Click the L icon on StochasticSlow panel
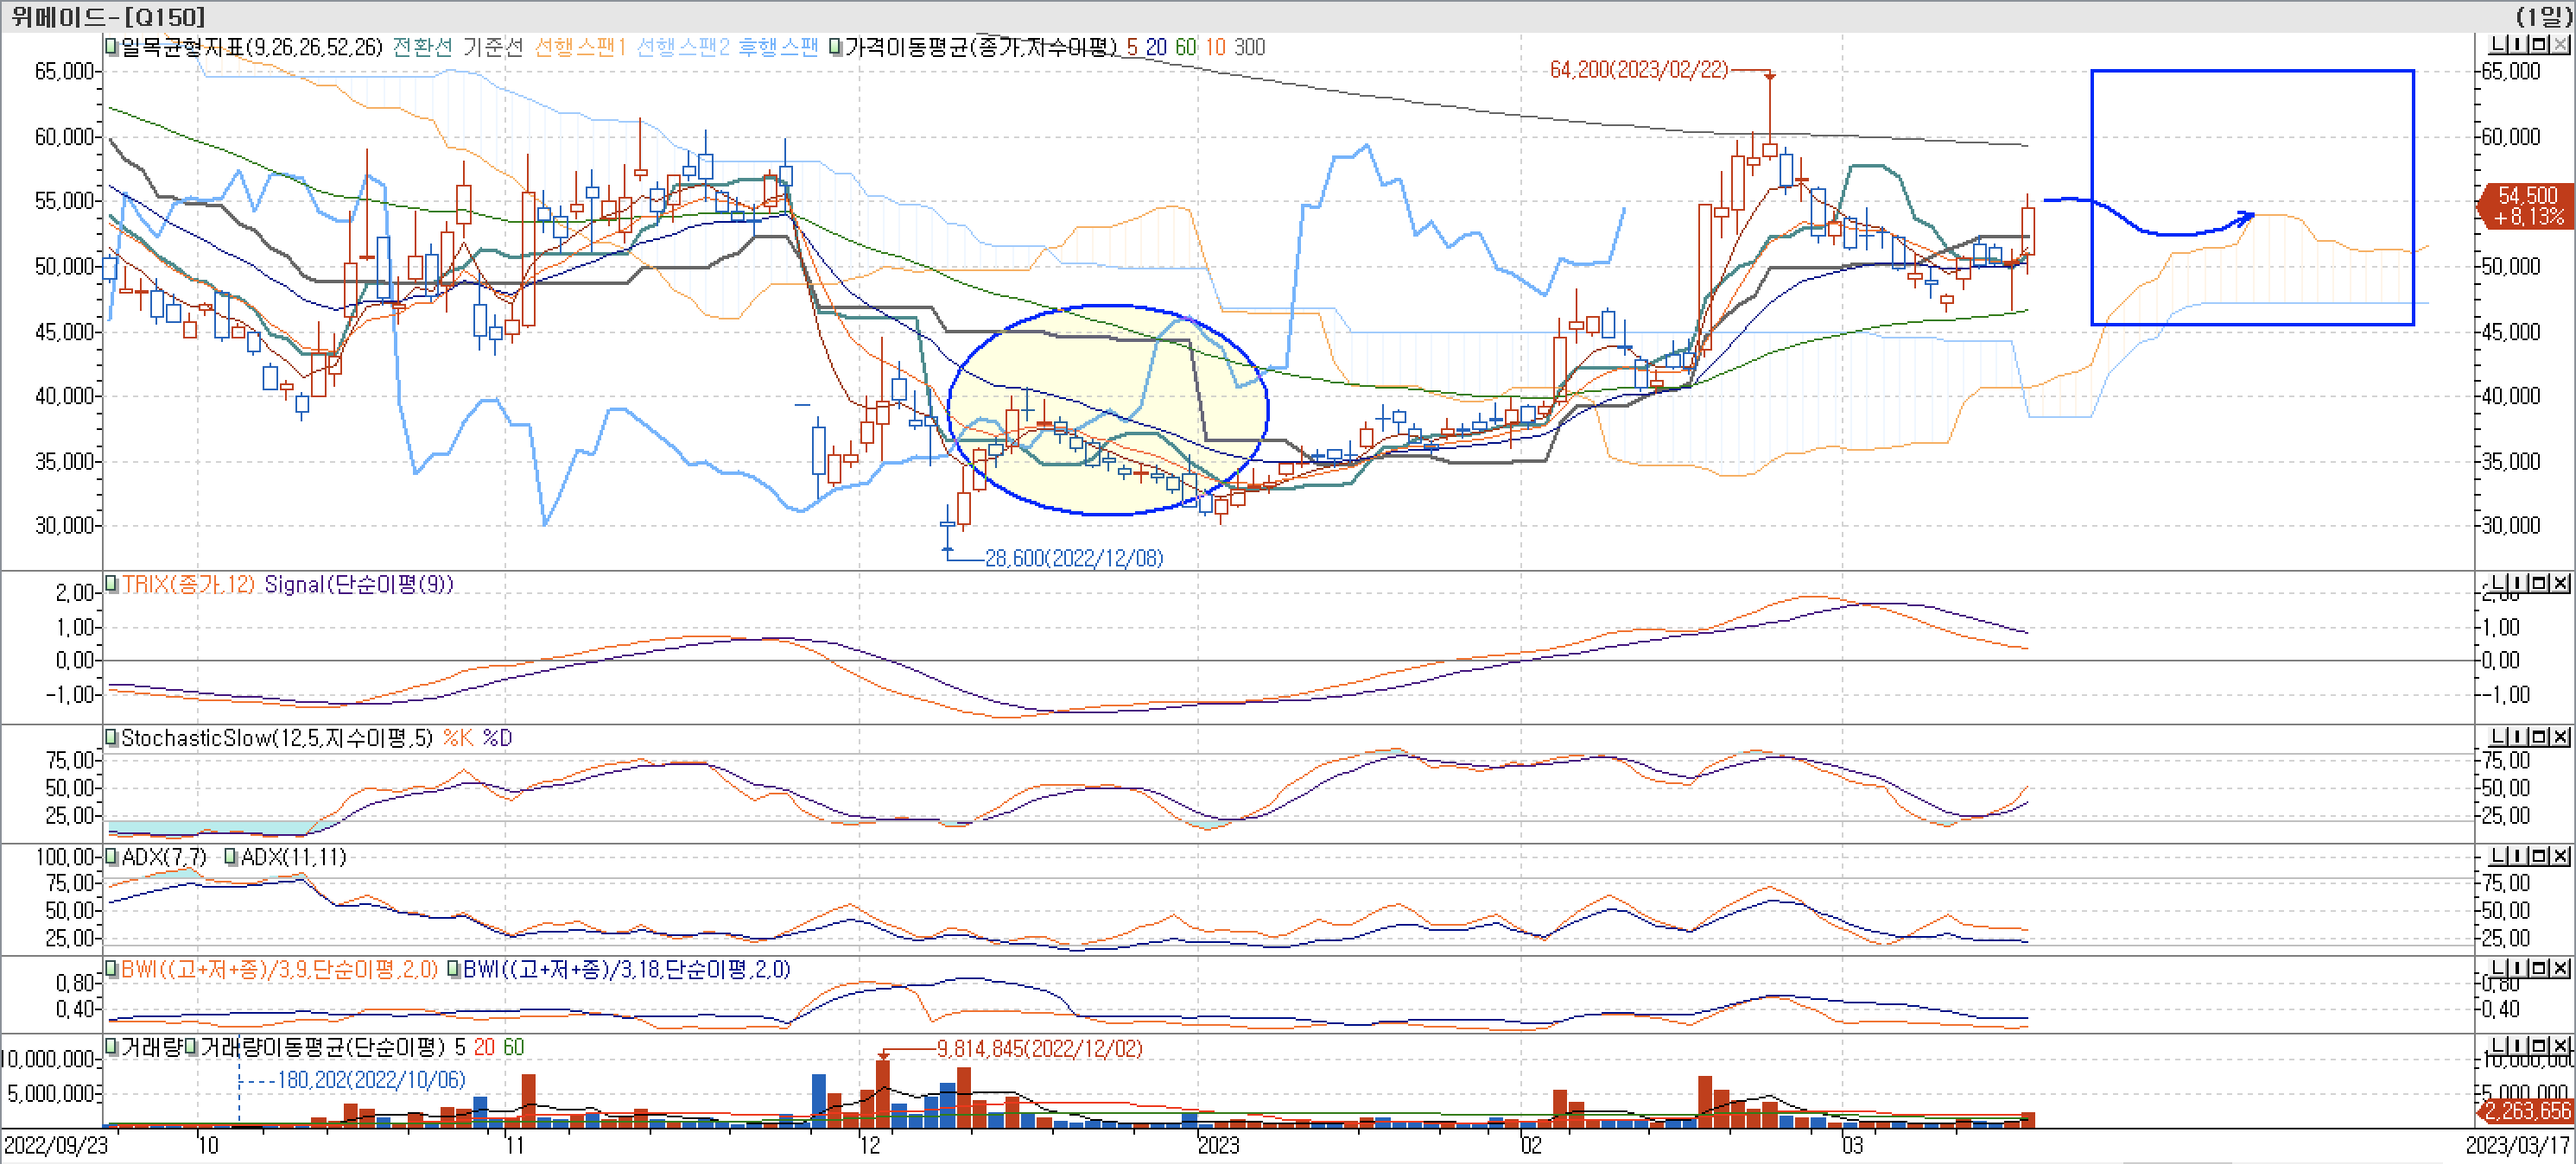The width and height of the screenshot is (2576, 1164). coord(2498,737)
